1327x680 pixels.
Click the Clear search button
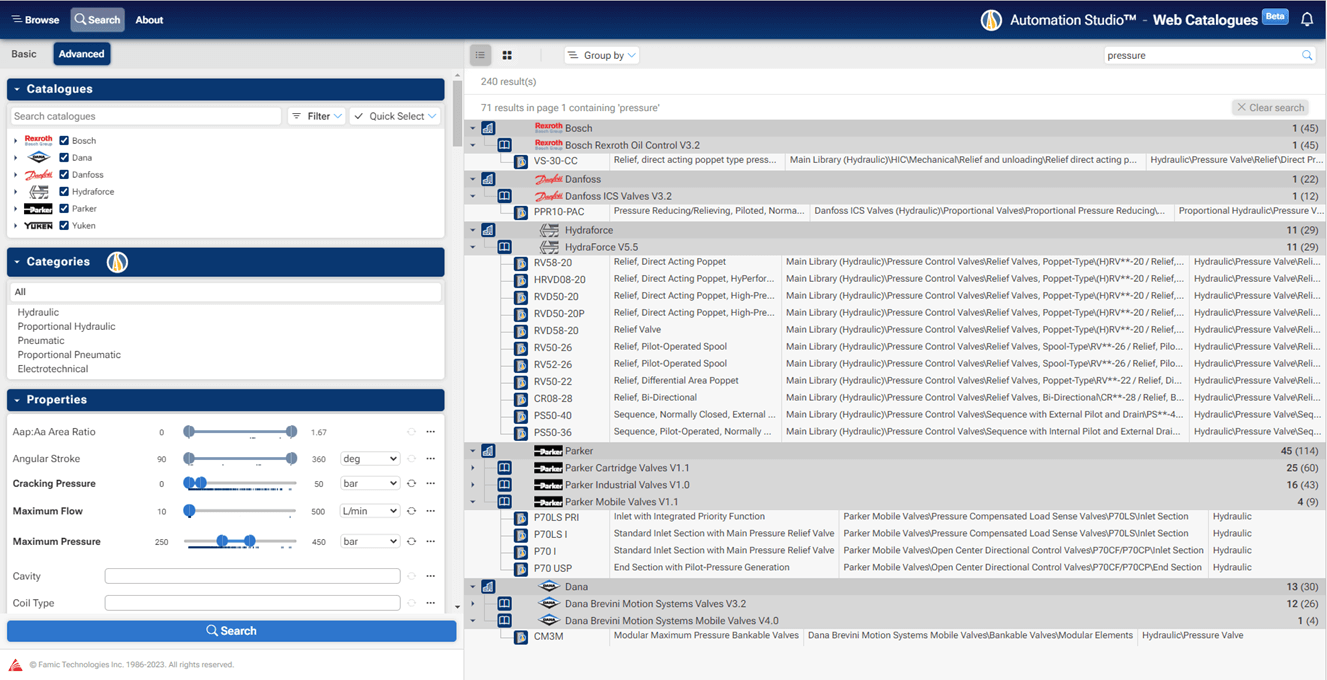(1270, 107)
